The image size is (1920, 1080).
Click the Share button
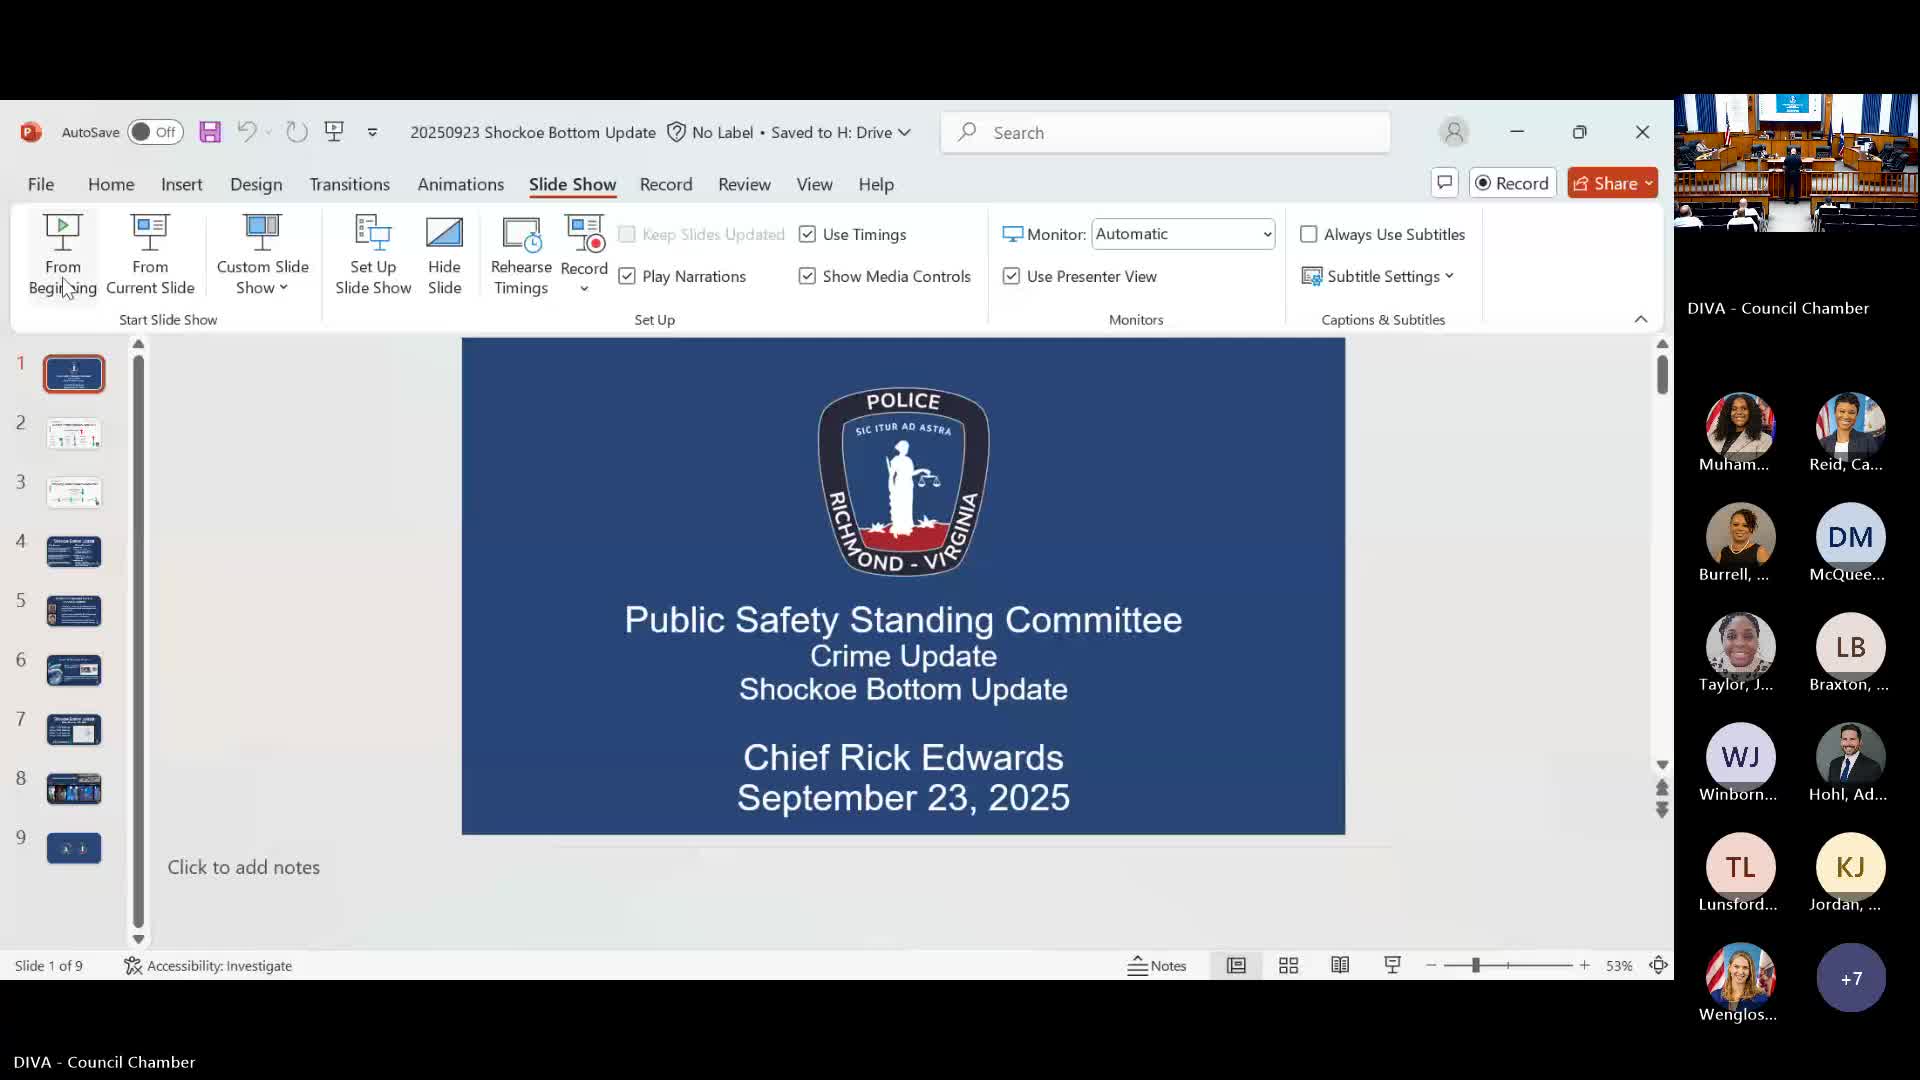[x=1611, y=183]
